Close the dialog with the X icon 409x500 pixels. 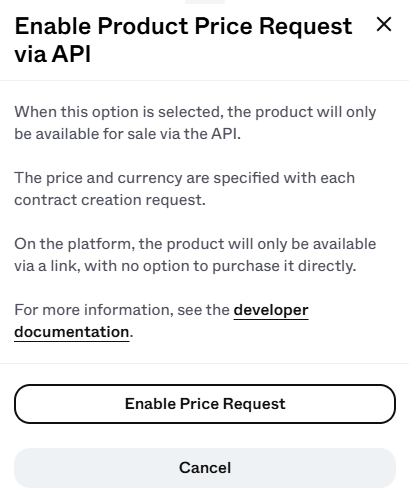coord(384,25)
